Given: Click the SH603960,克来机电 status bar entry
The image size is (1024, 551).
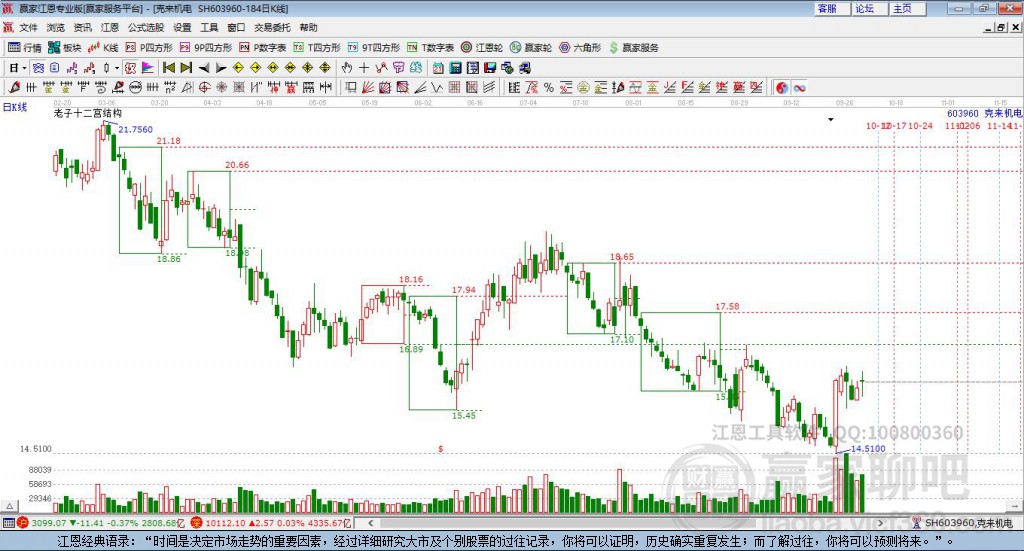Looking at the screenshot, I should [x=968, y=523].
